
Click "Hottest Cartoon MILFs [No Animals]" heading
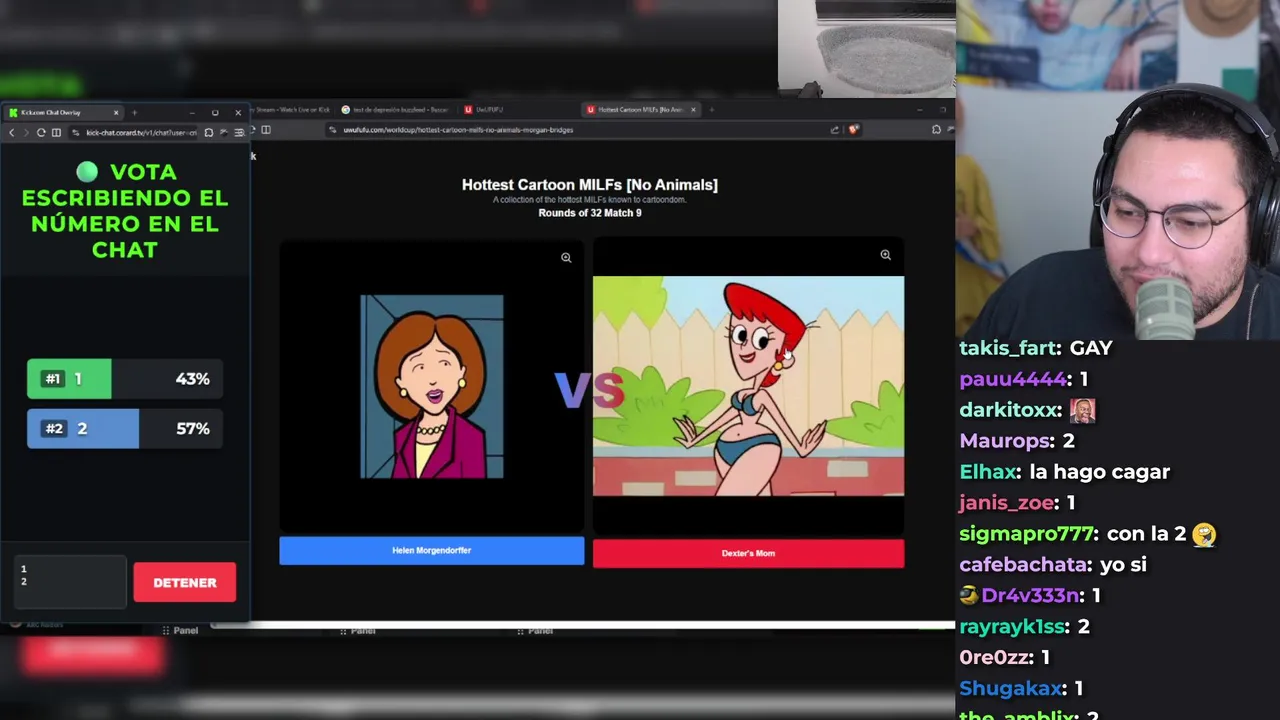pos(590,185)
